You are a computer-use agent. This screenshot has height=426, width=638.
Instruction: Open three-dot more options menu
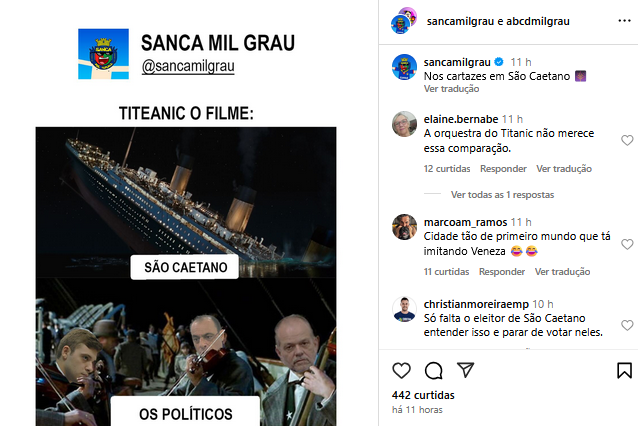click(x=624, y=20)
